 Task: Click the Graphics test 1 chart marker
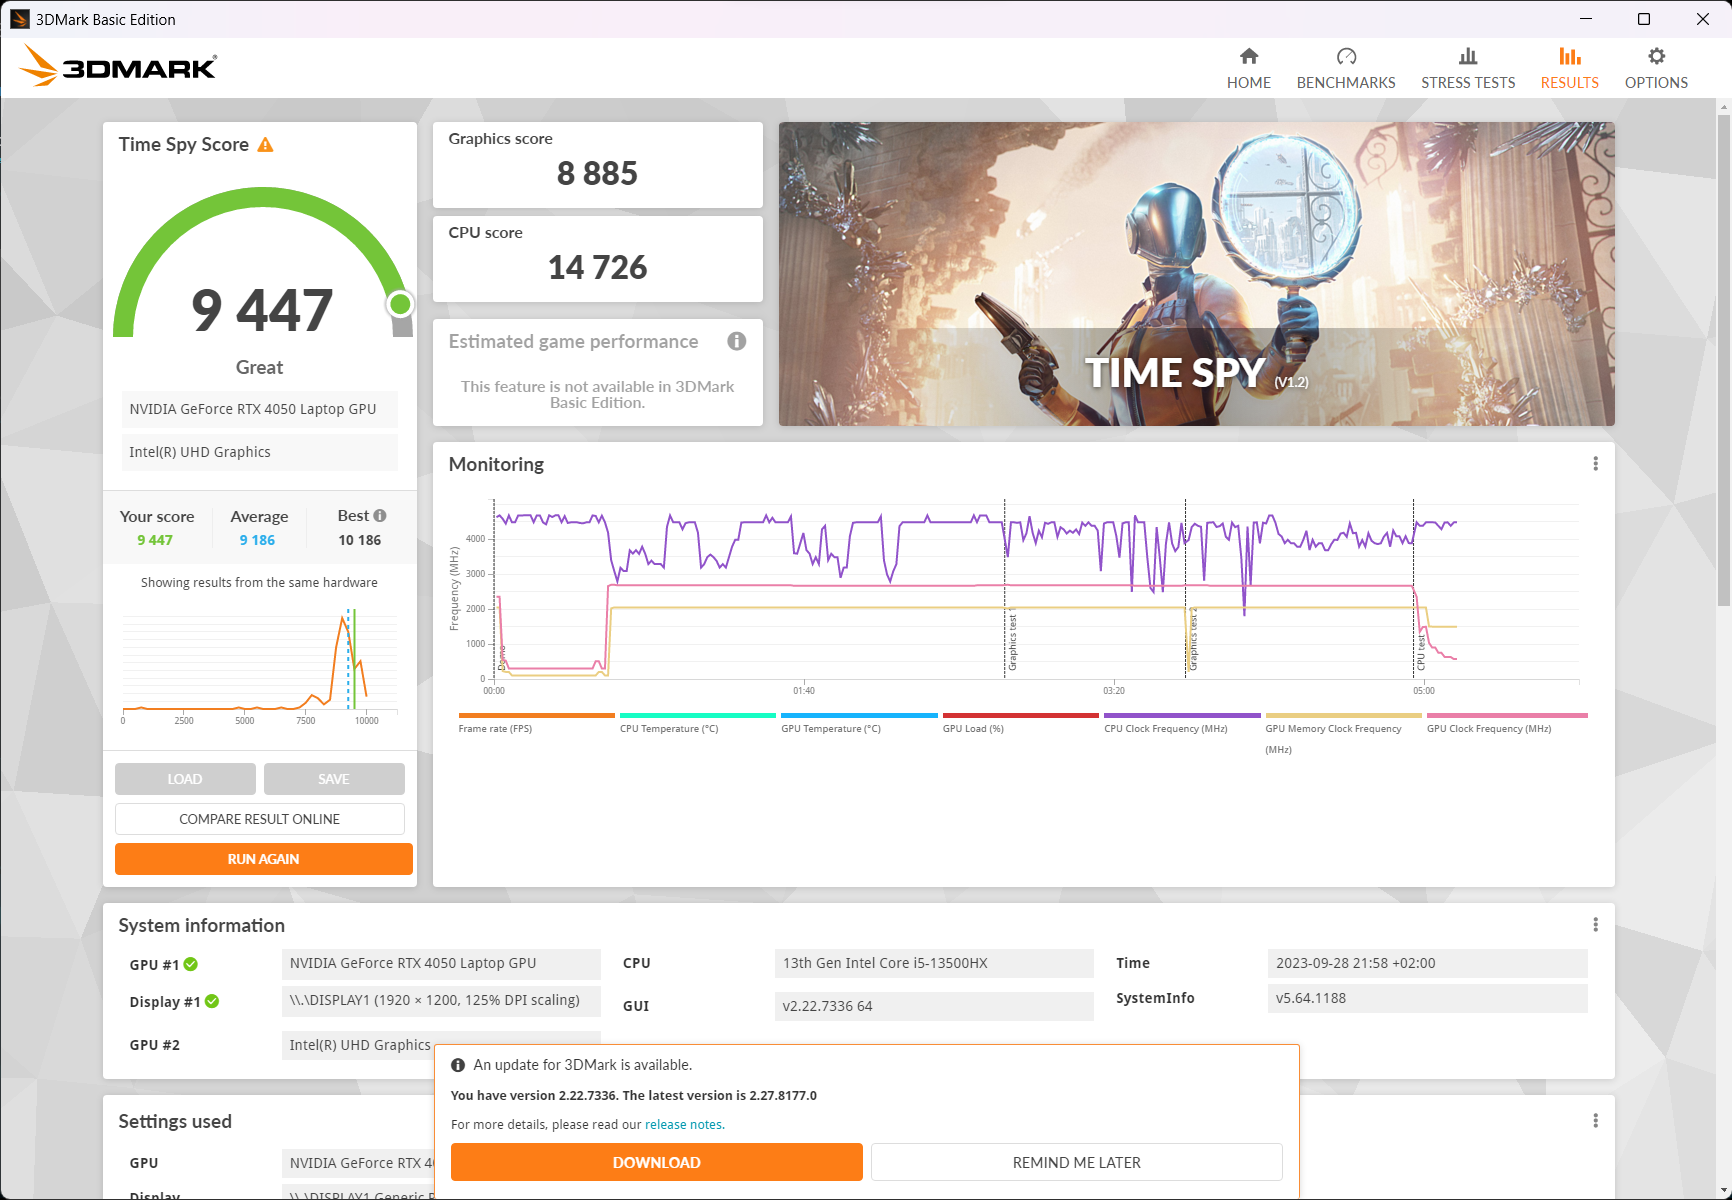pos(1012,640)
